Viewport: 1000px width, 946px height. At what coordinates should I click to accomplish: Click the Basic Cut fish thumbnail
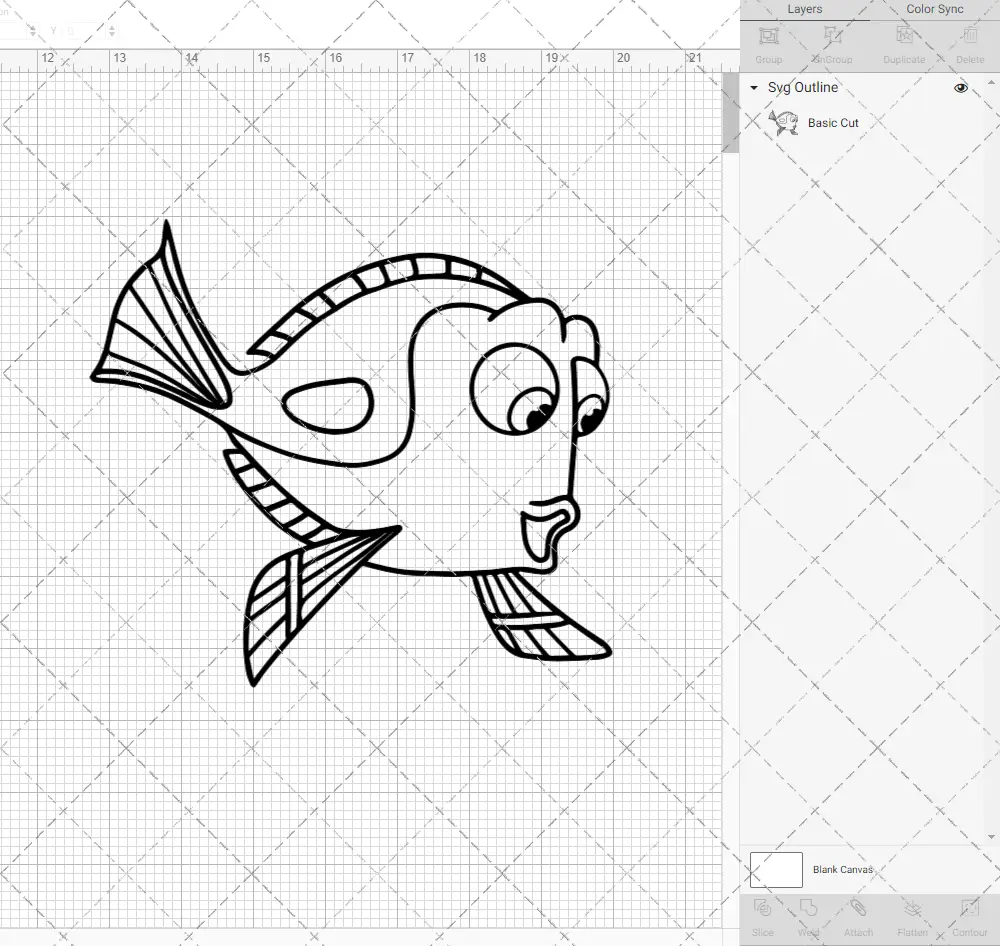(x=783, y=122)
